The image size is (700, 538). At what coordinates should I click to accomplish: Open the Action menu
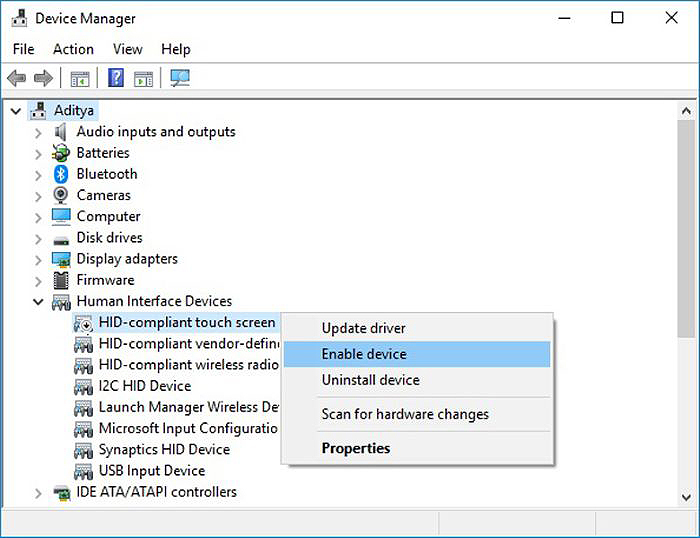point(73,49)
